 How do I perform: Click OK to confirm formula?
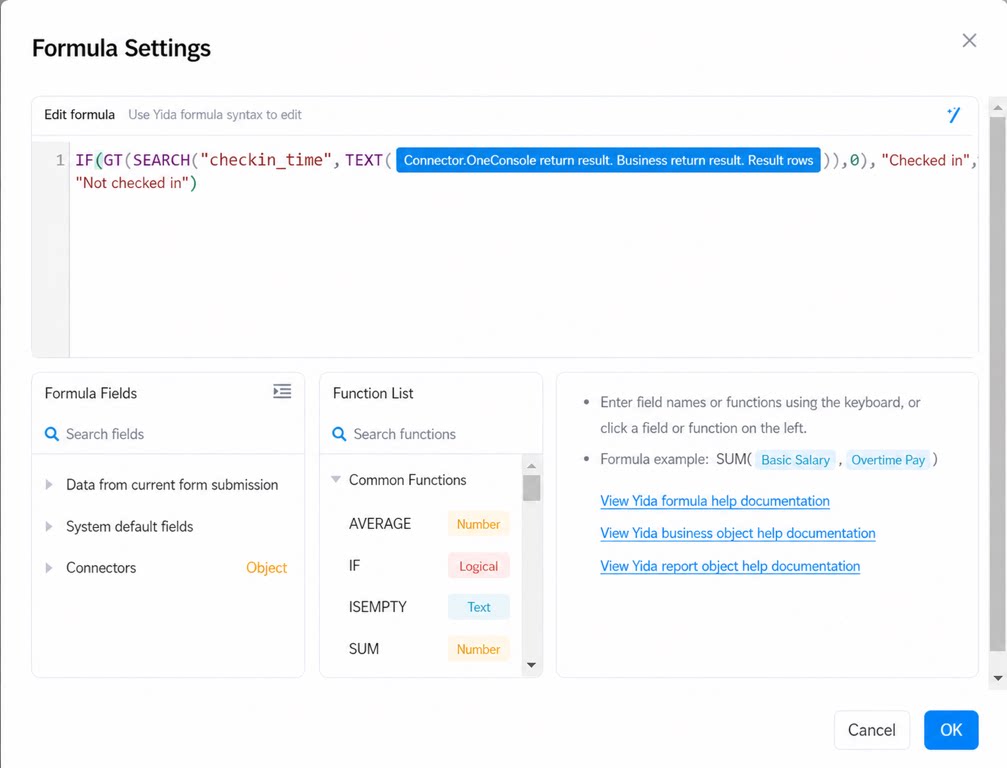(951, 730)
